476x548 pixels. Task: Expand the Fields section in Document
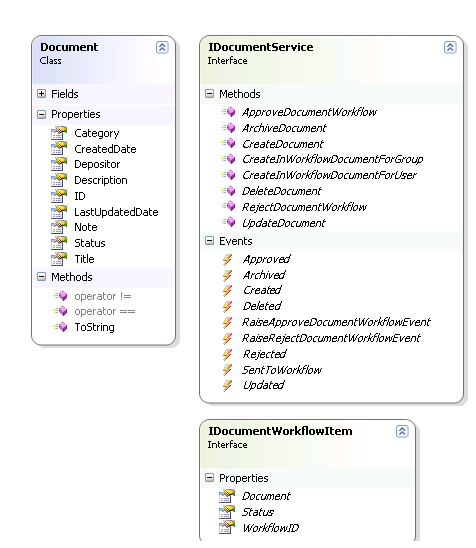(x=42, y=94)
